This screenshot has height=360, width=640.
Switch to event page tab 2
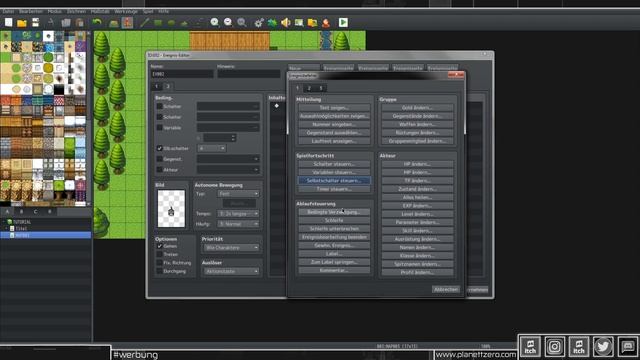(x=168, y=87)
